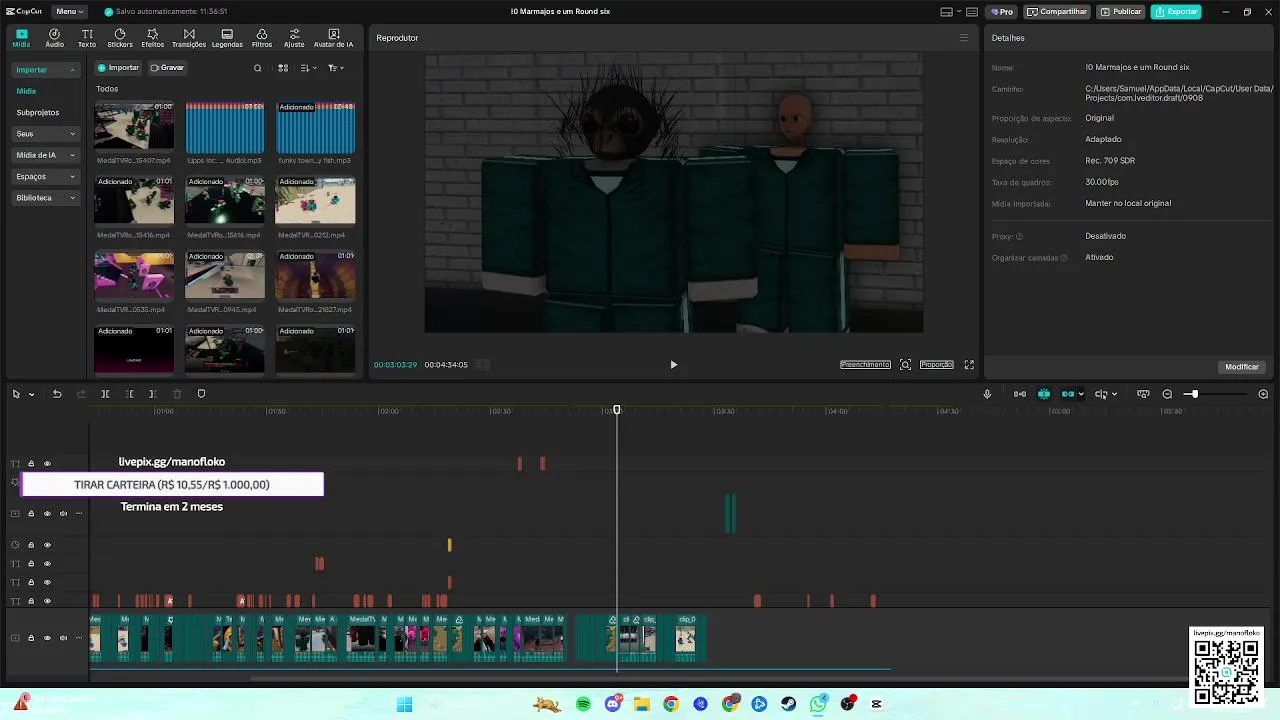1280x720 pixels.
Task: Delete right of playhead tool
Action: click(x=152, y=394)
